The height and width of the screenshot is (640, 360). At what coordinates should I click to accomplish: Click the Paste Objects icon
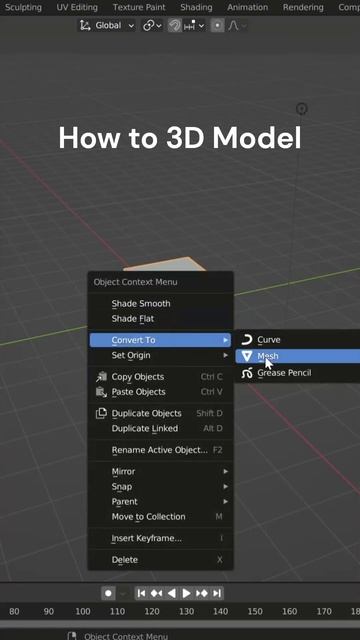point(101,392)
